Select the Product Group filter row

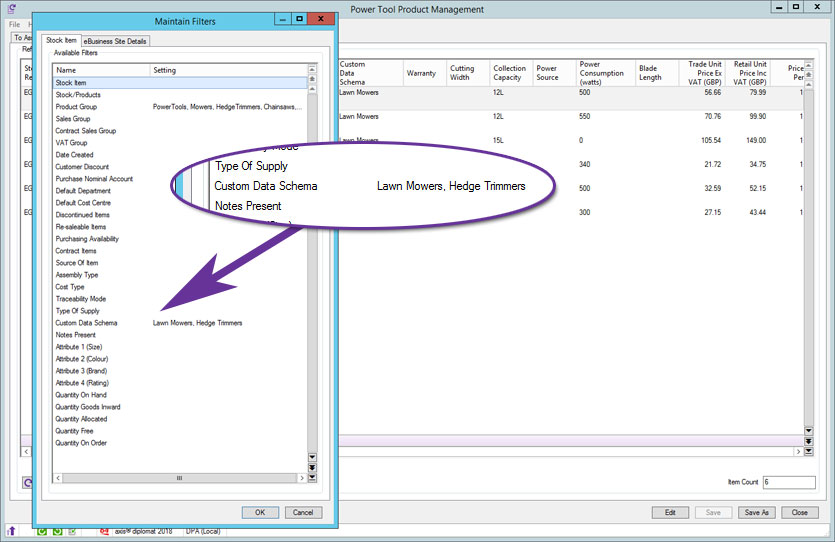pos(180,107)
